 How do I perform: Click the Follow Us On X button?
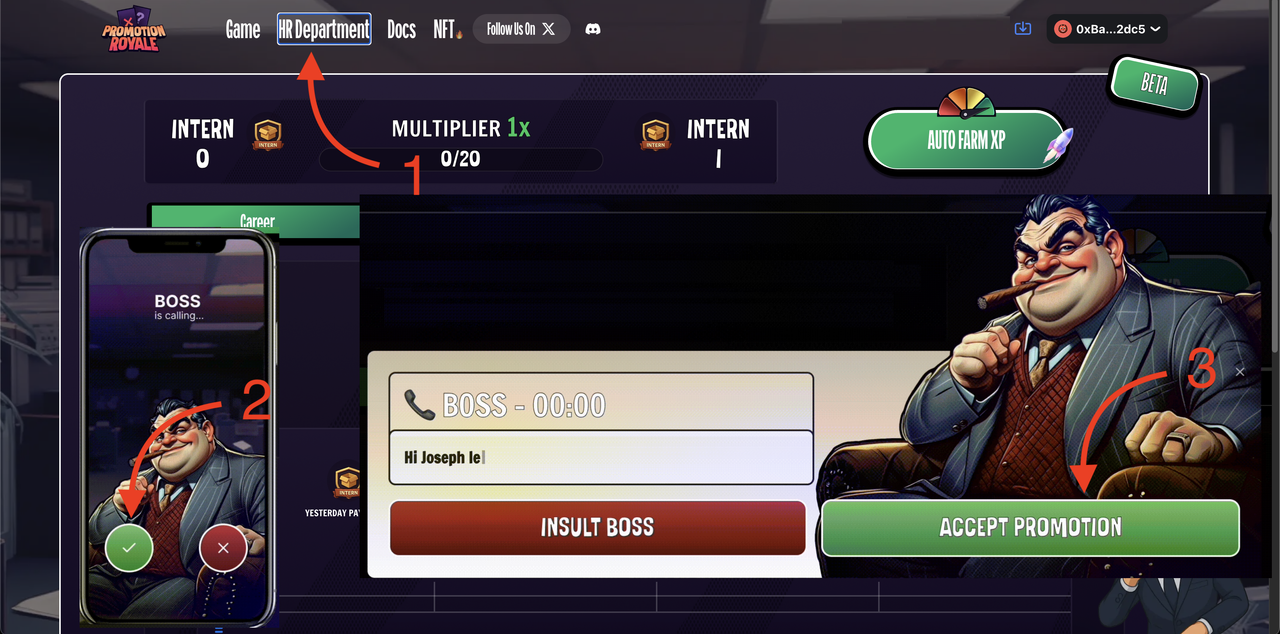[521, 29]
